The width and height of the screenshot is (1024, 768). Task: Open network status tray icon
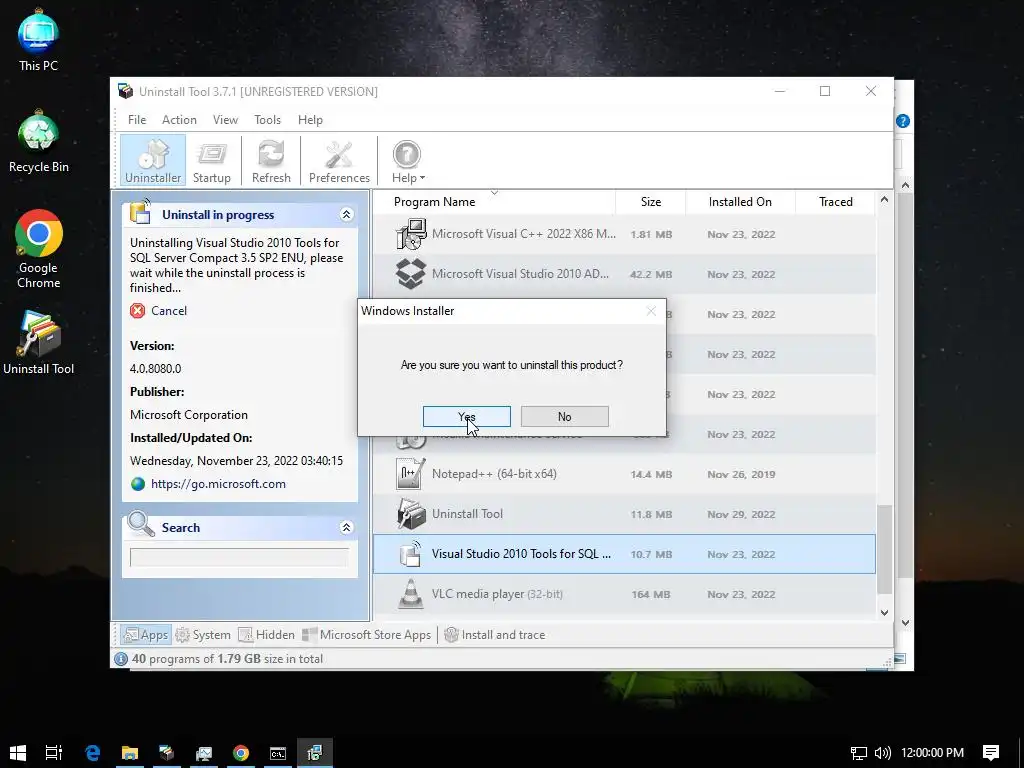click(859, 753)
